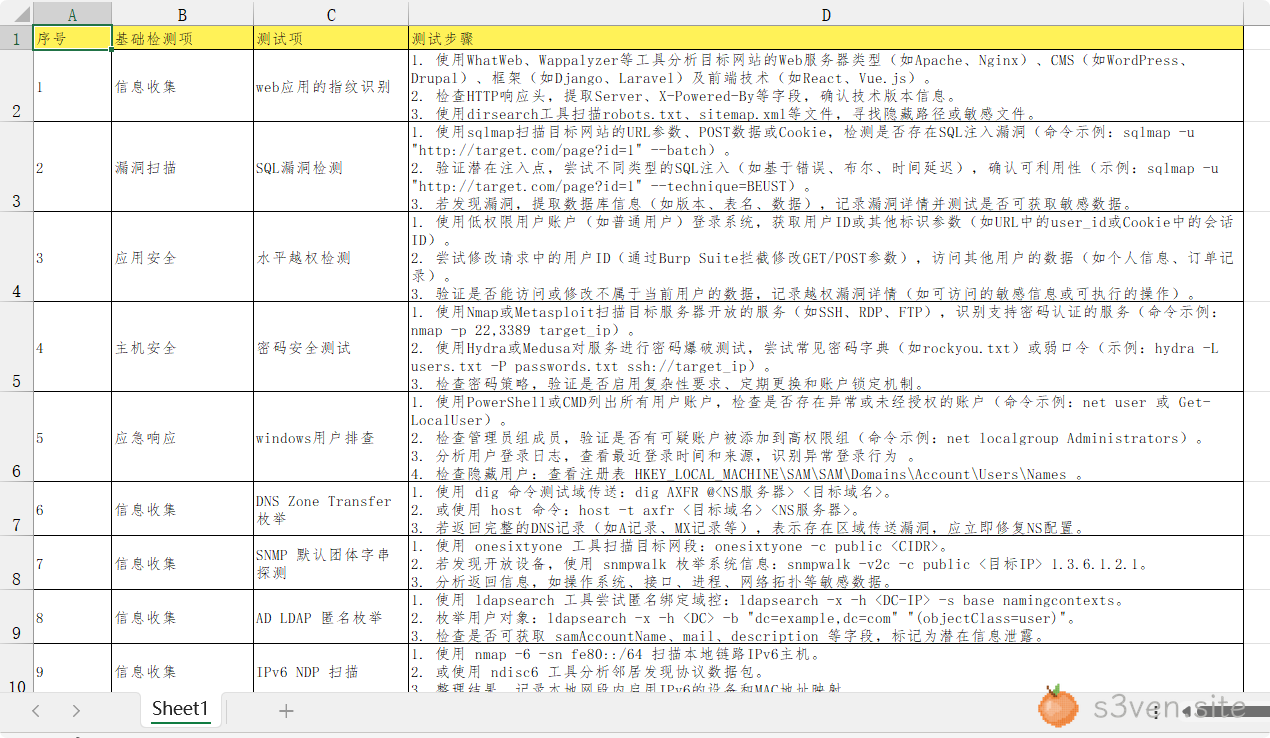
Task: Click the steps cell mentioning onesixtyone
Action: (826, 563)
